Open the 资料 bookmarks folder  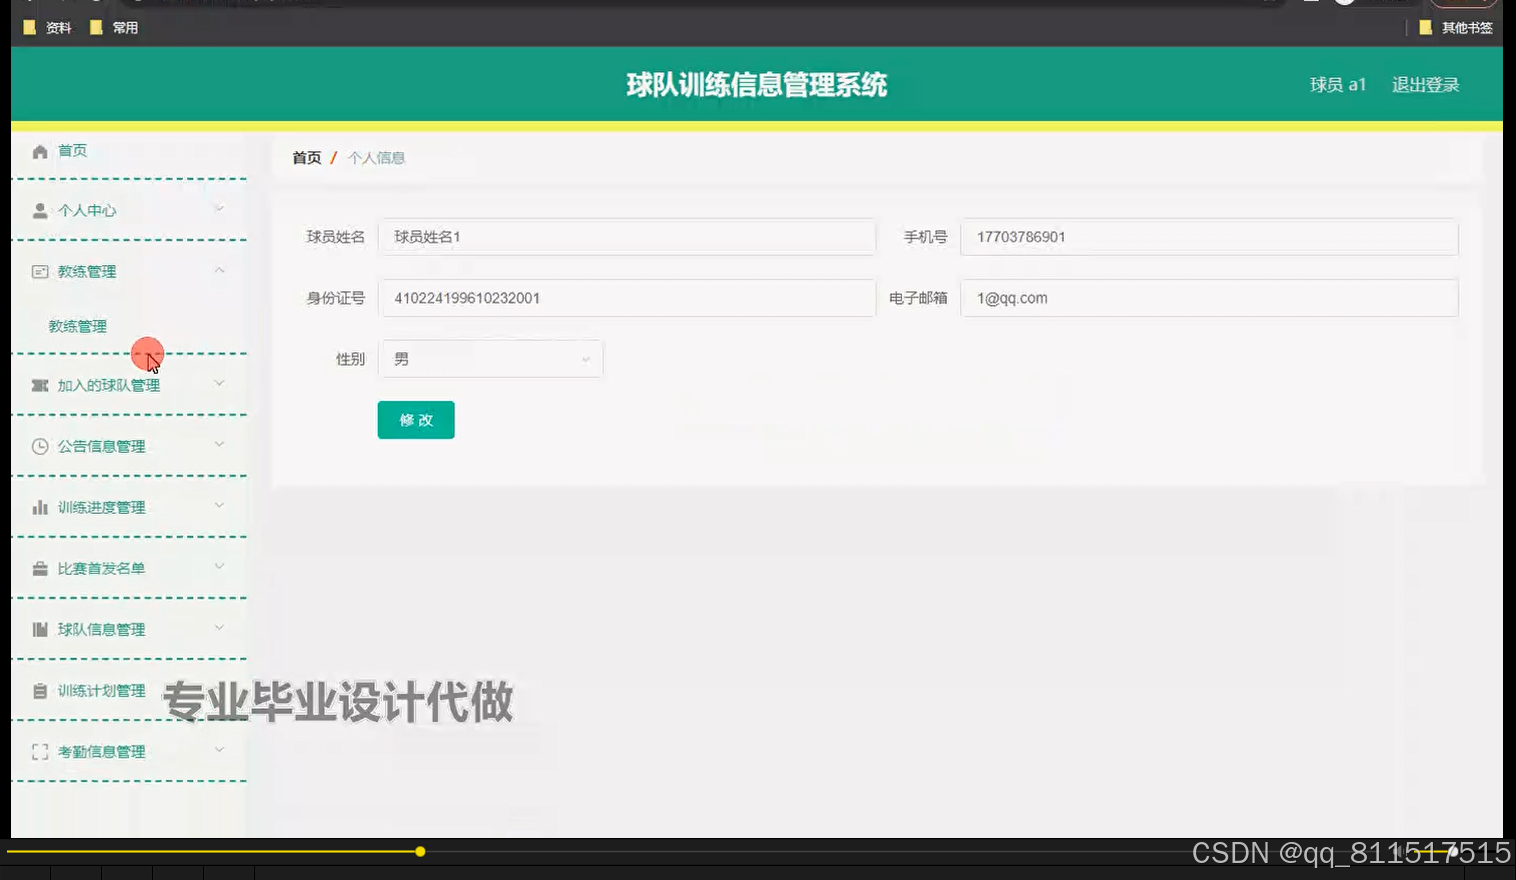pyautogui.click(x=47, y=27)
